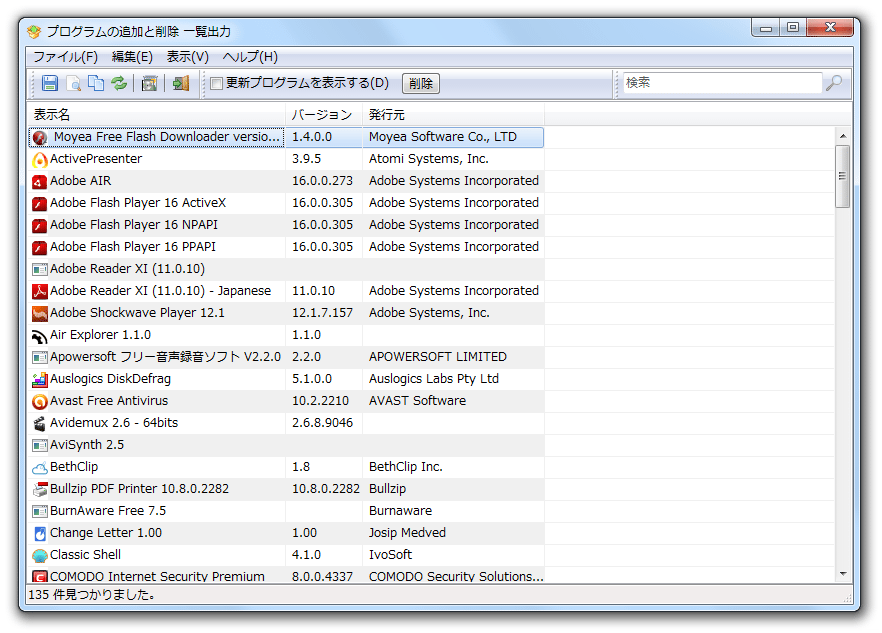Click the green Refresh arrows icon
This screenshot has height=633, width=882.
[x=119, y=83]
